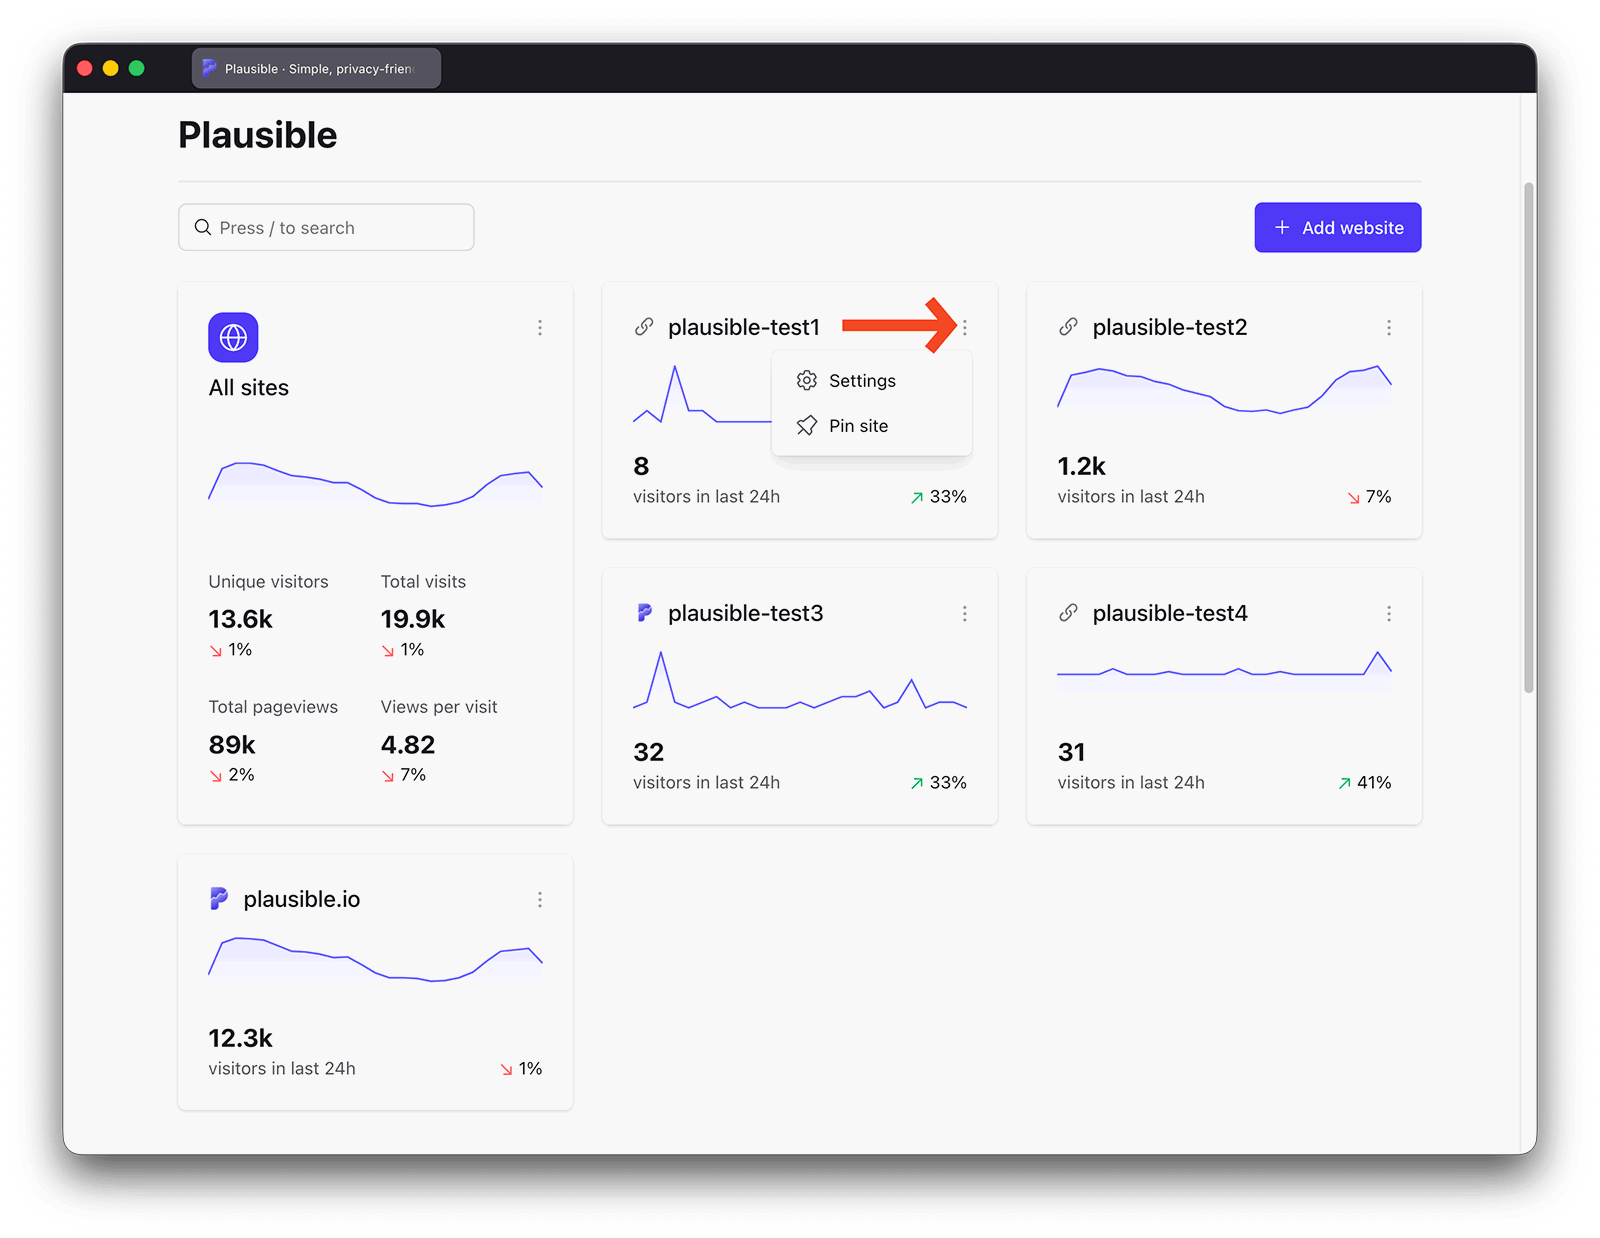Select Pin site from the open popup menu
This screenshot has width=1600, height=1238.
tap(858, 425)
